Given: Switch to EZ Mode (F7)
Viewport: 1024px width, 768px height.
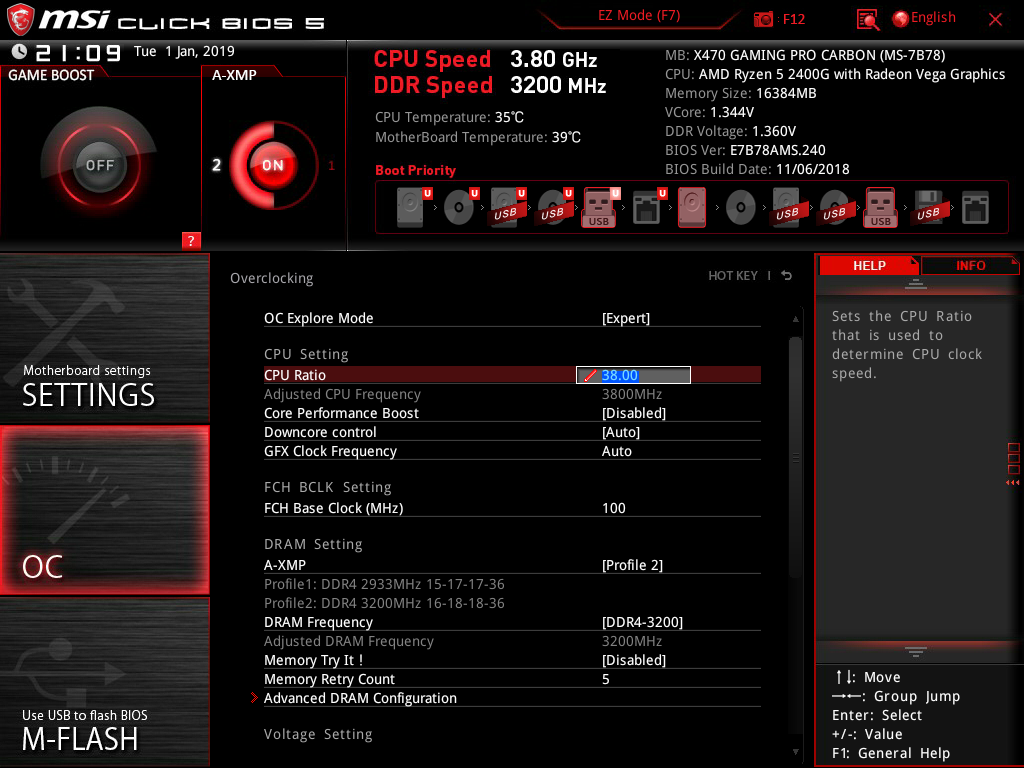Looking at the screenshot, I should point(639,15).
